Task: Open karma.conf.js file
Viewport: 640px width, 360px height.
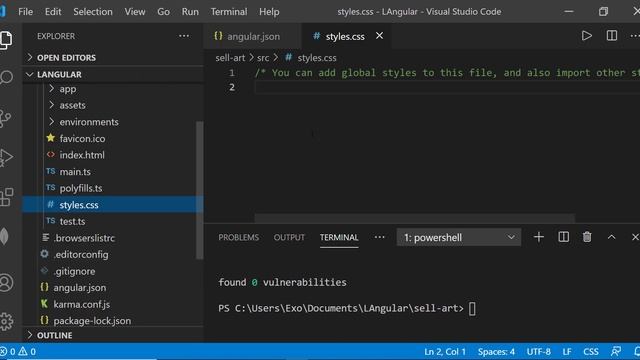Action: pos(113,304)
